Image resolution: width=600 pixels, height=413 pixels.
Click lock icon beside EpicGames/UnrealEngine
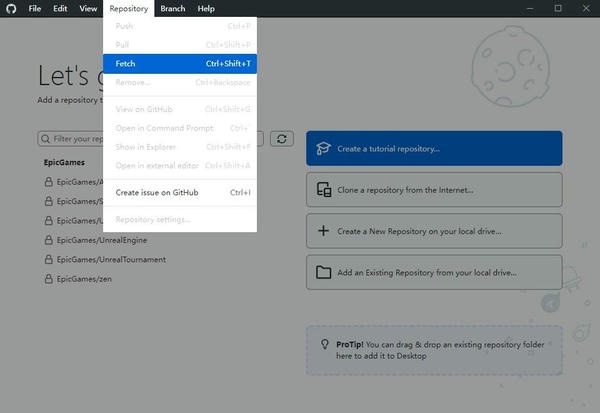49,240
